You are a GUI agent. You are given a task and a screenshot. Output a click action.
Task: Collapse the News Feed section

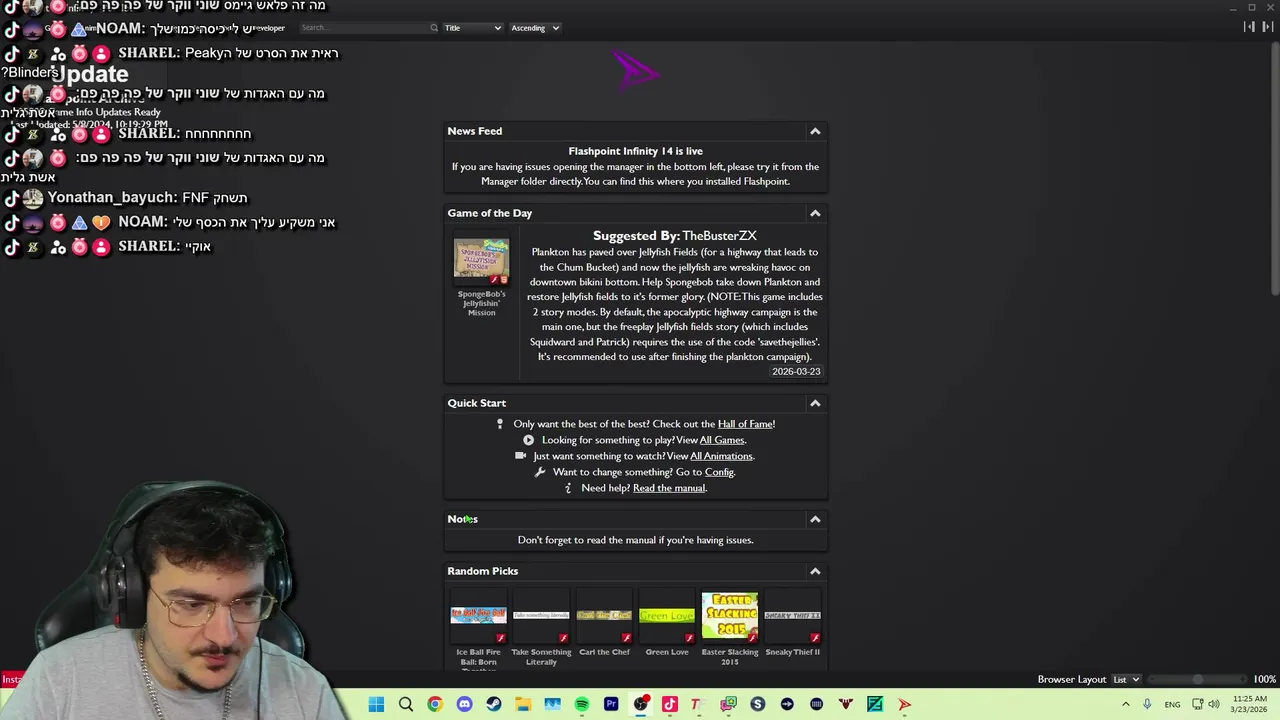(x=815, y=131)
